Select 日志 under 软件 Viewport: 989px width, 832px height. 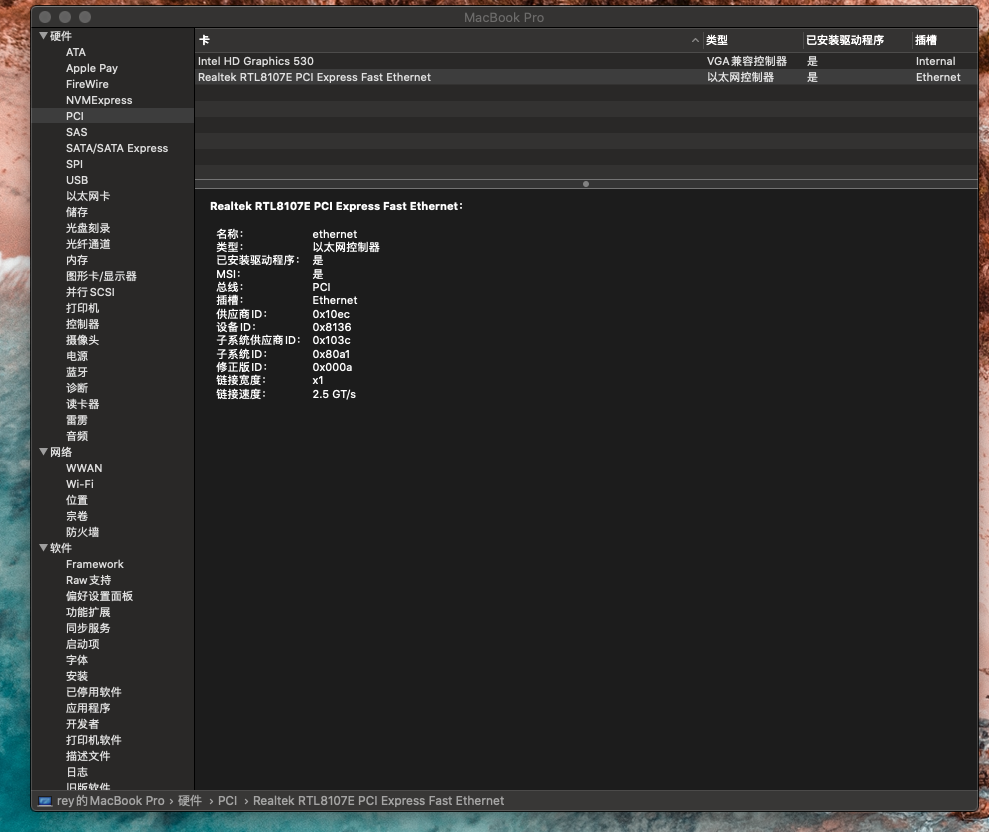[76, 772]
